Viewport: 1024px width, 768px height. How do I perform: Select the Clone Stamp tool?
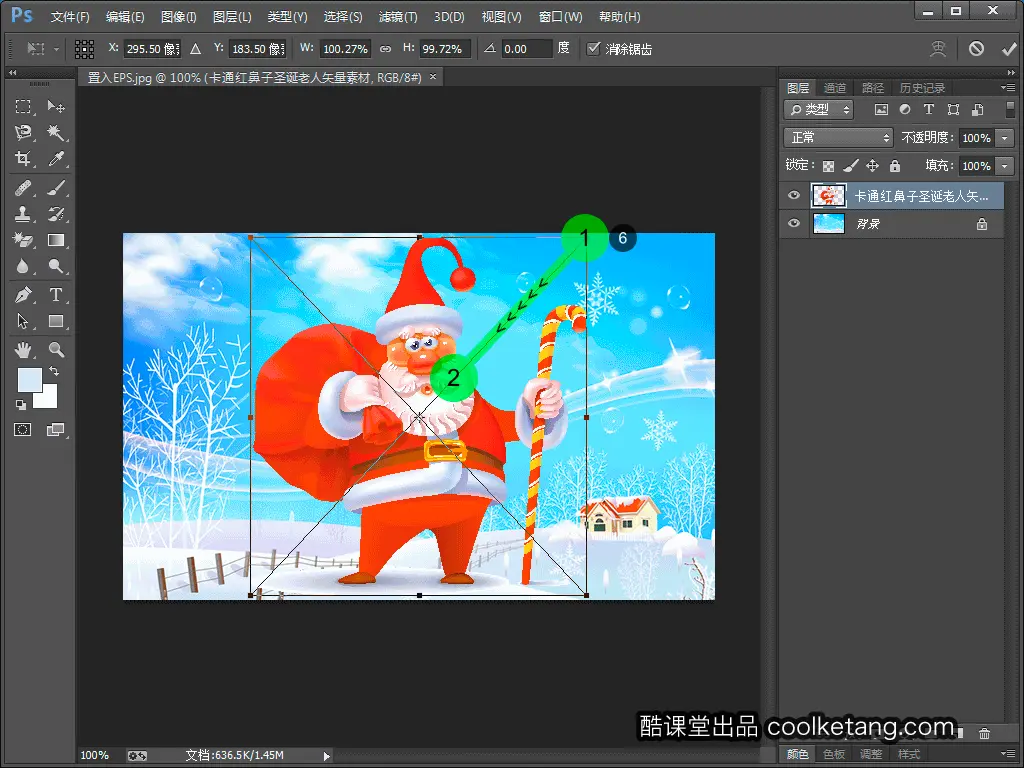pyautogui.click(x=23, y=214)
